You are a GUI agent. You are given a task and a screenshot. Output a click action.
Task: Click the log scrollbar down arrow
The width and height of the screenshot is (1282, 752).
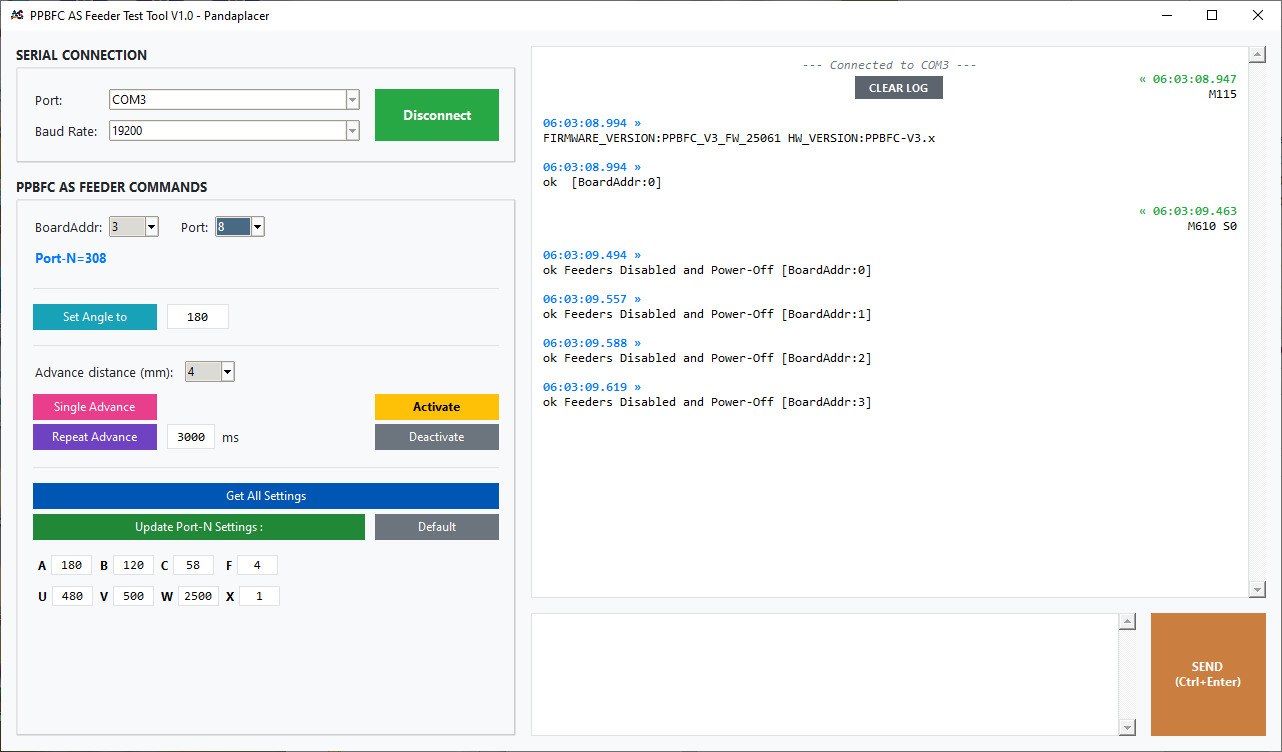[x=1258, y=590]
